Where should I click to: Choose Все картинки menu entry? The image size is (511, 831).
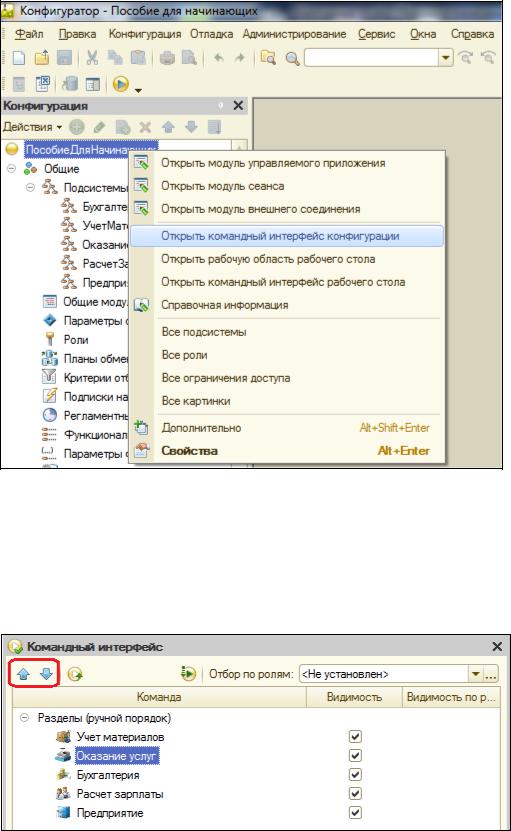287,401
